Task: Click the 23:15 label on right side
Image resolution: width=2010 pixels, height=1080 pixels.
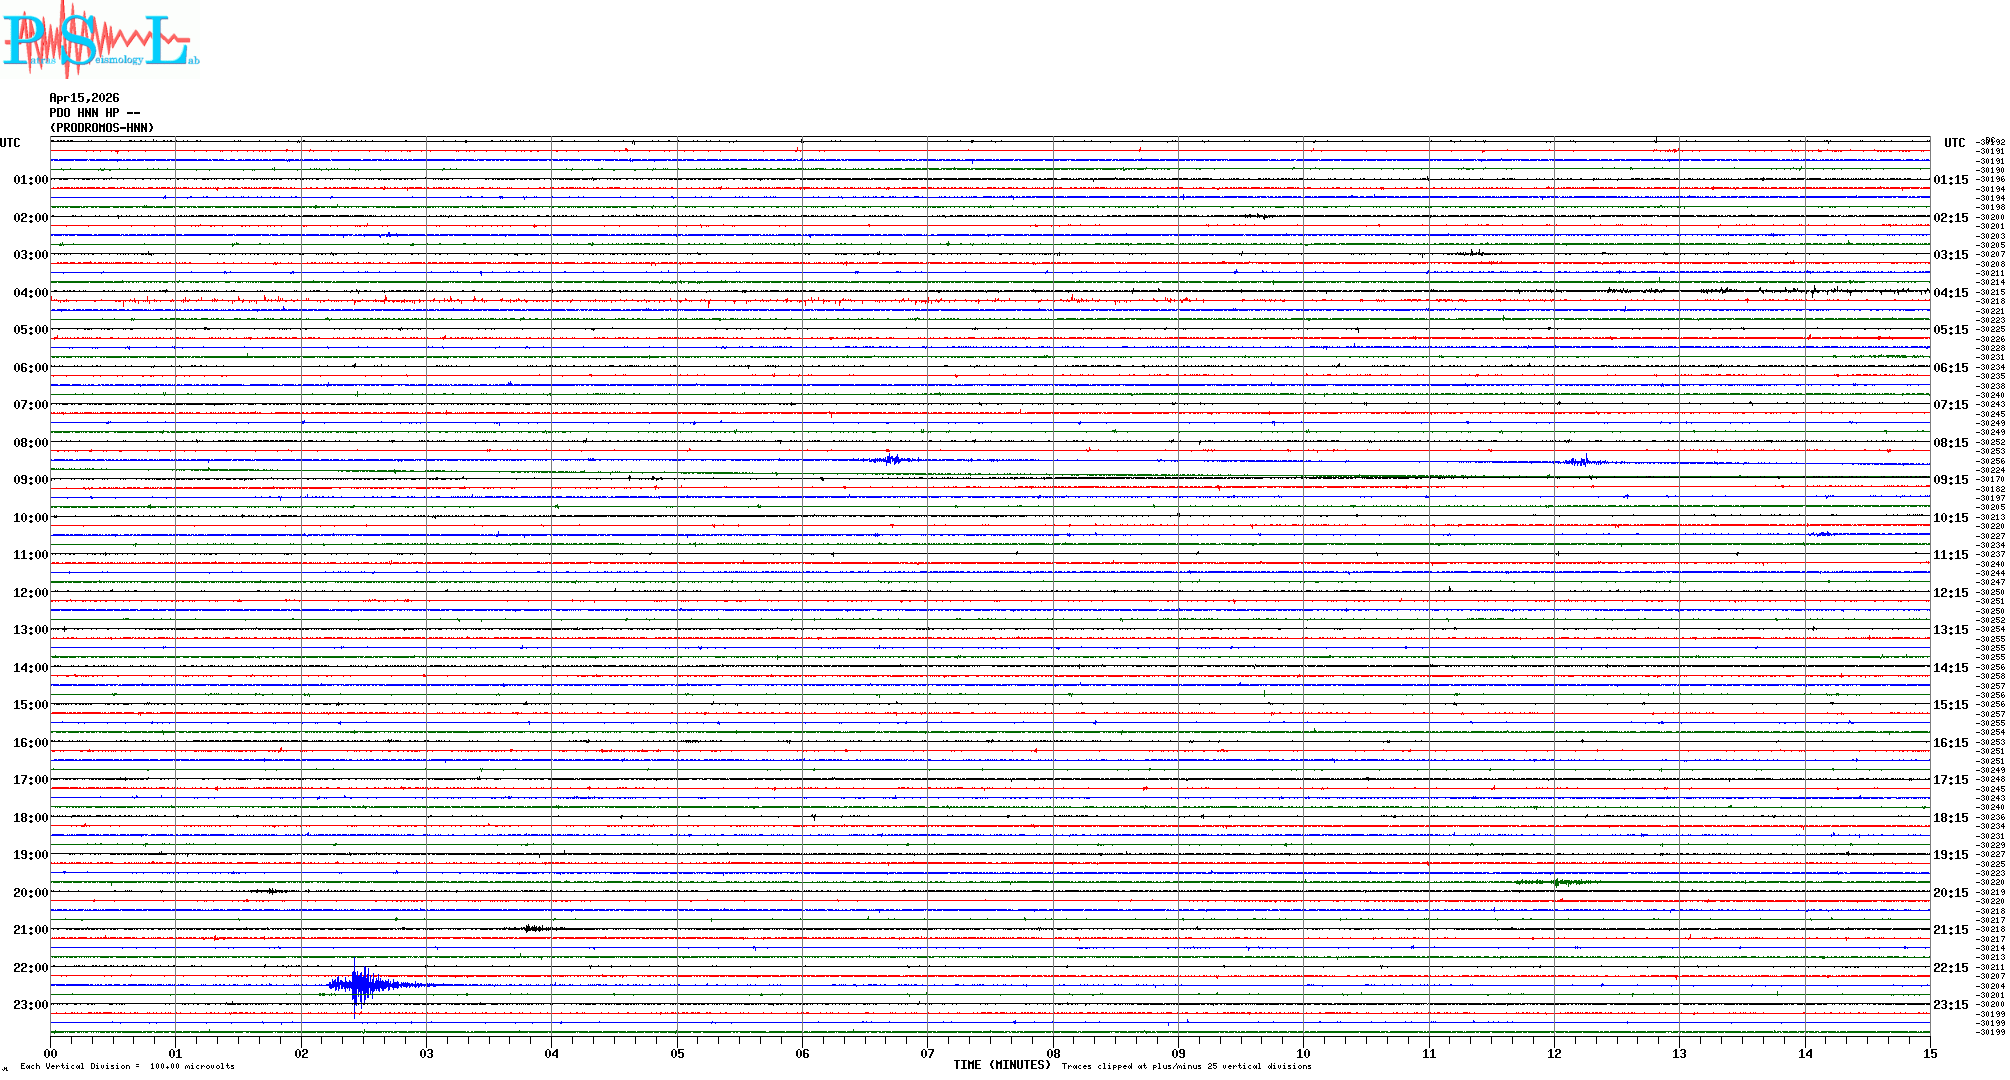Action: [1950, 1005]
